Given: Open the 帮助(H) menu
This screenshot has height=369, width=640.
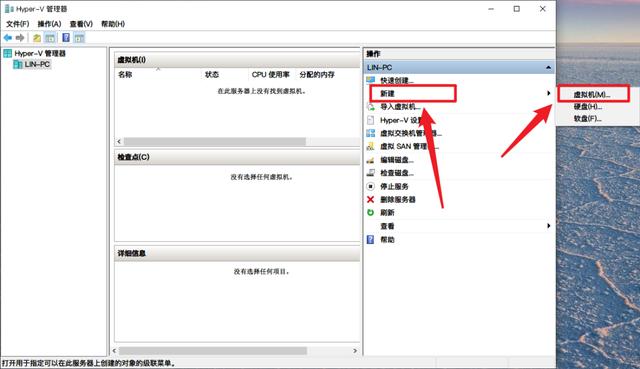Looking at the screenshot, I should tap(113, 24).
